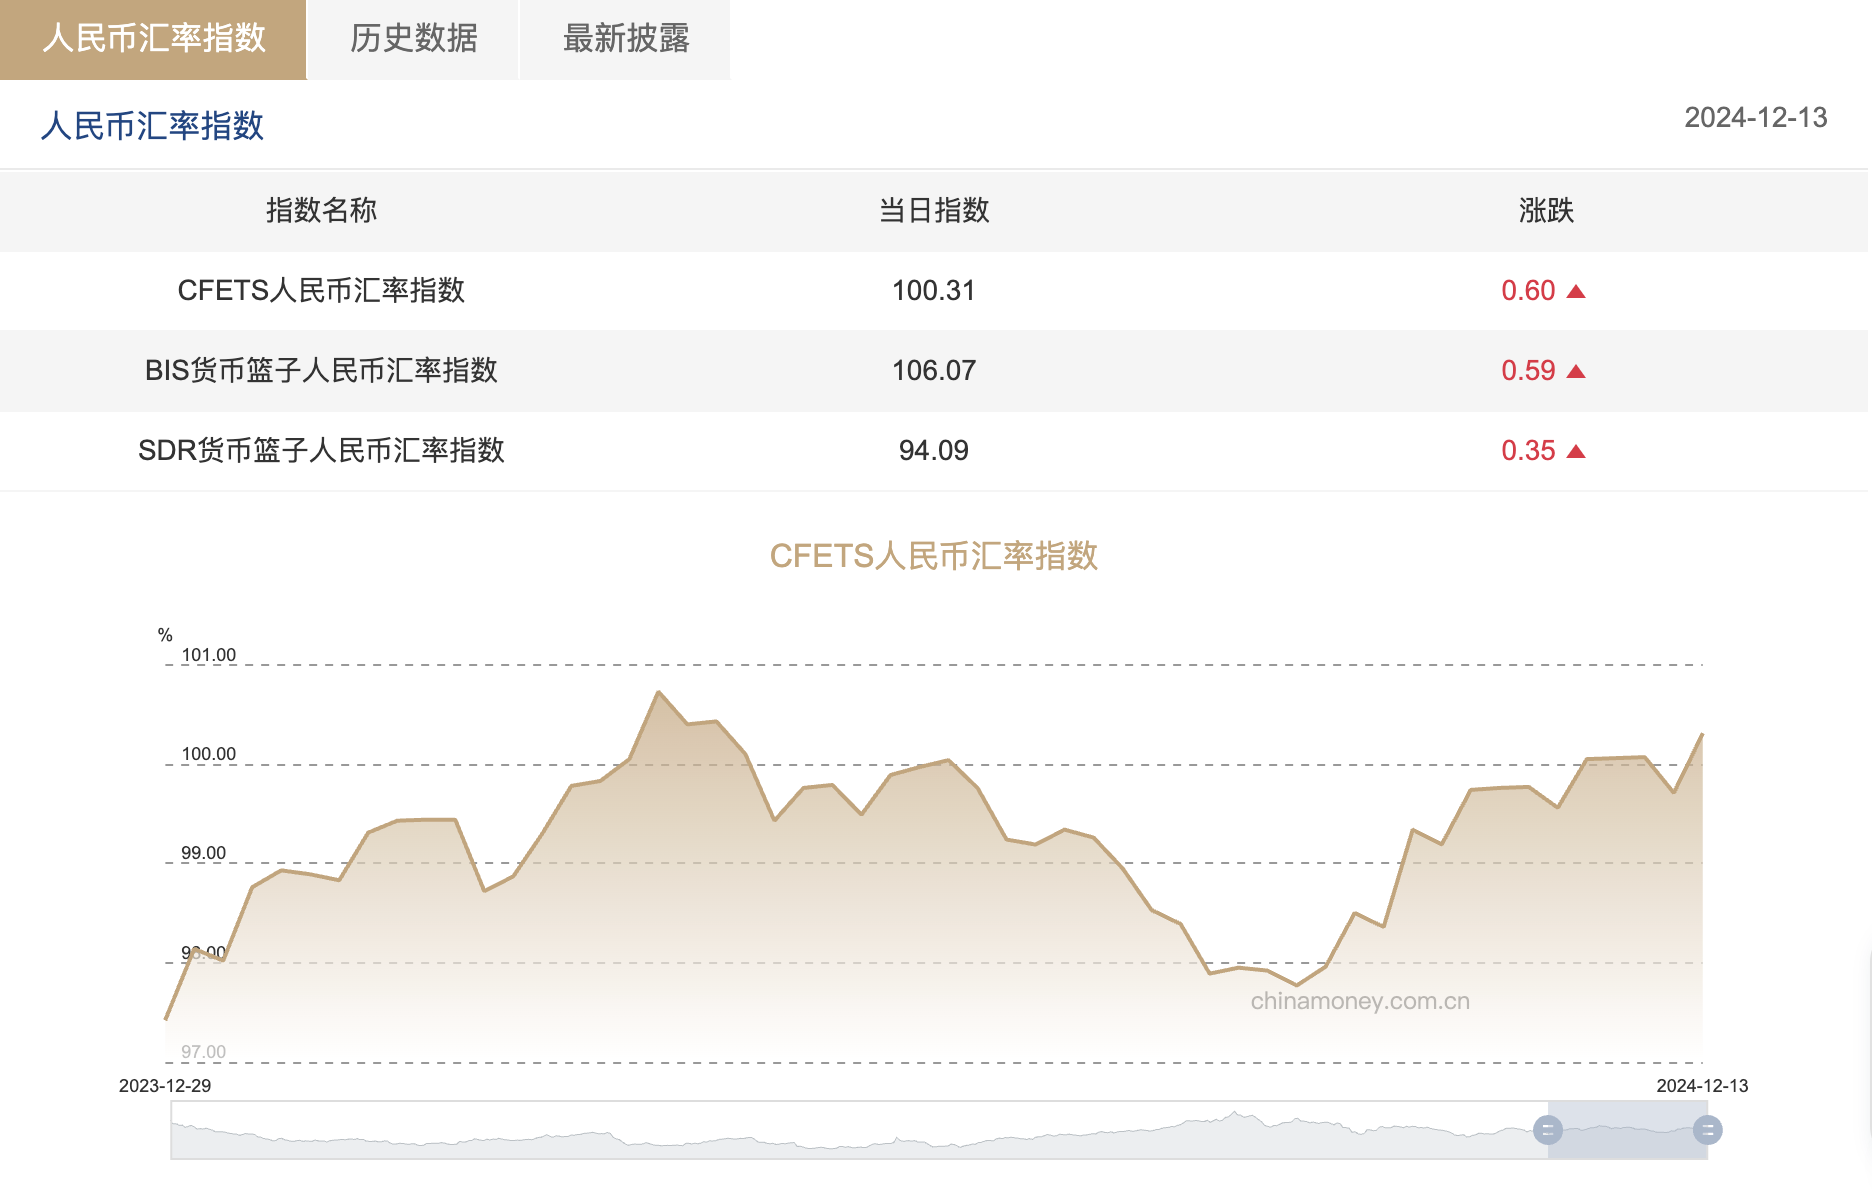Select the BIS货币篮子人民币汇率指数 row name
The height and width of the screenshot is (1202, 1872).
321,371
